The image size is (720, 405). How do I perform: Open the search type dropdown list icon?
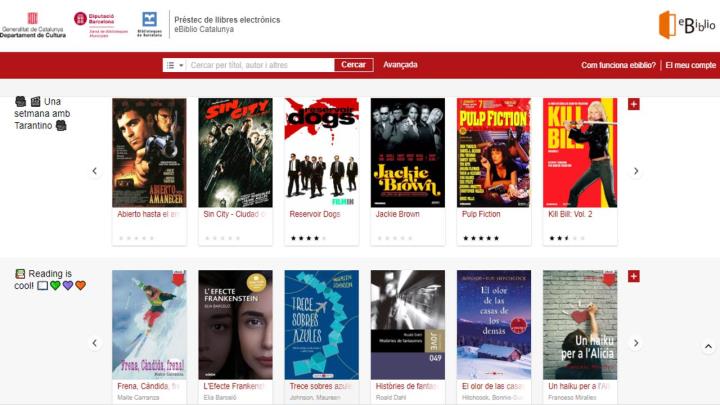pyautogui.click(x=174, y=65)
